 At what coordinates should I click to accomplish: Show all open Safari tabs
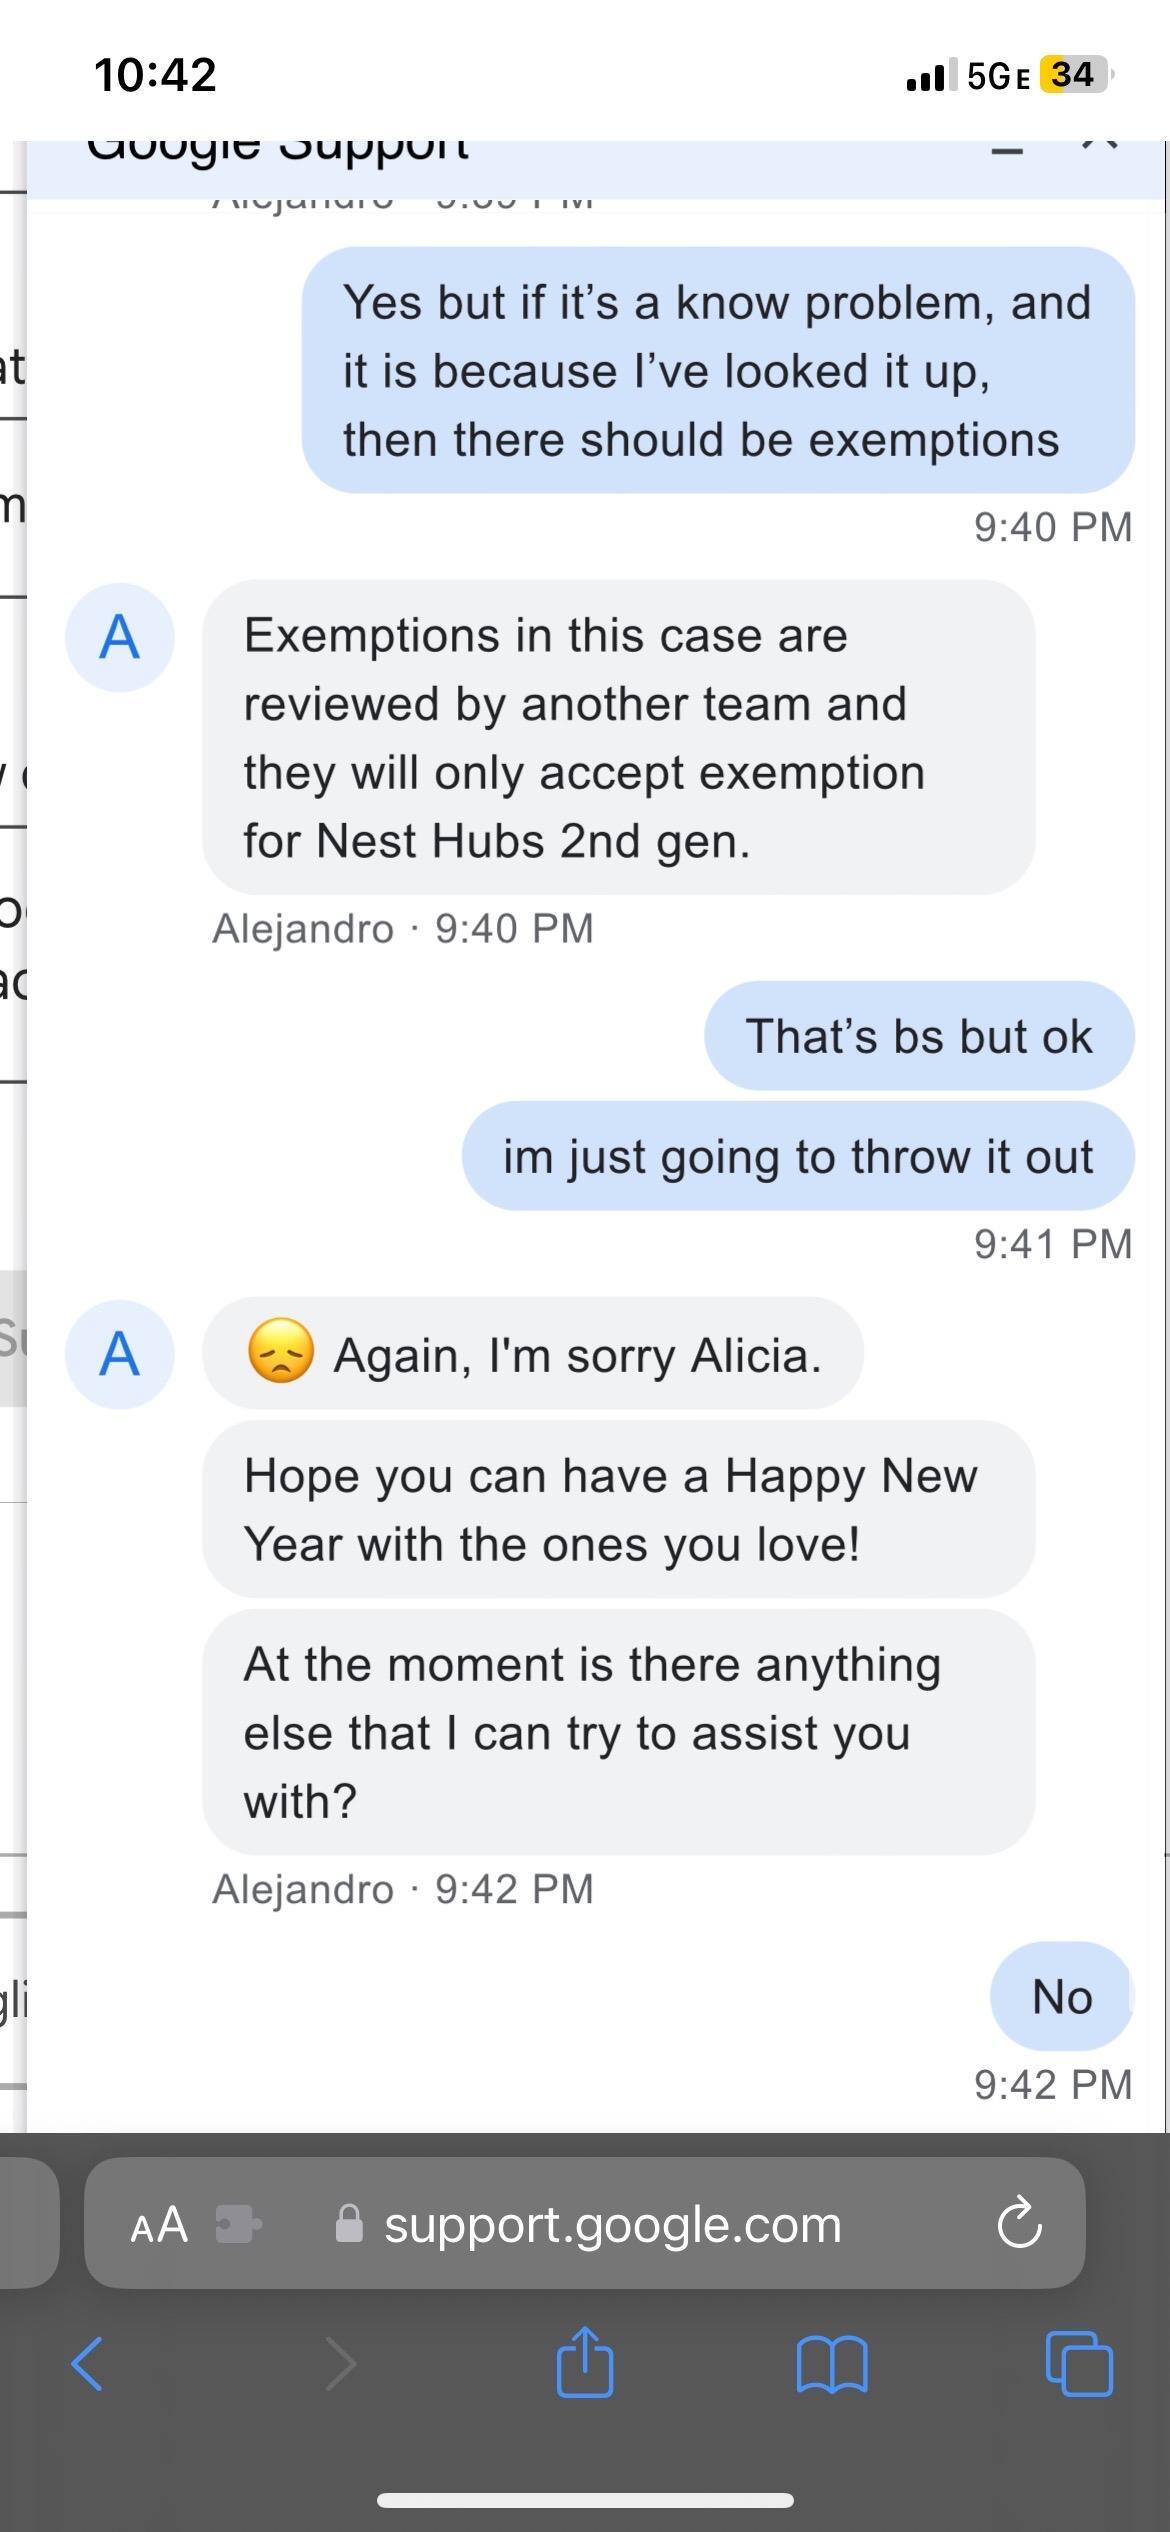click(1079, 2364)
